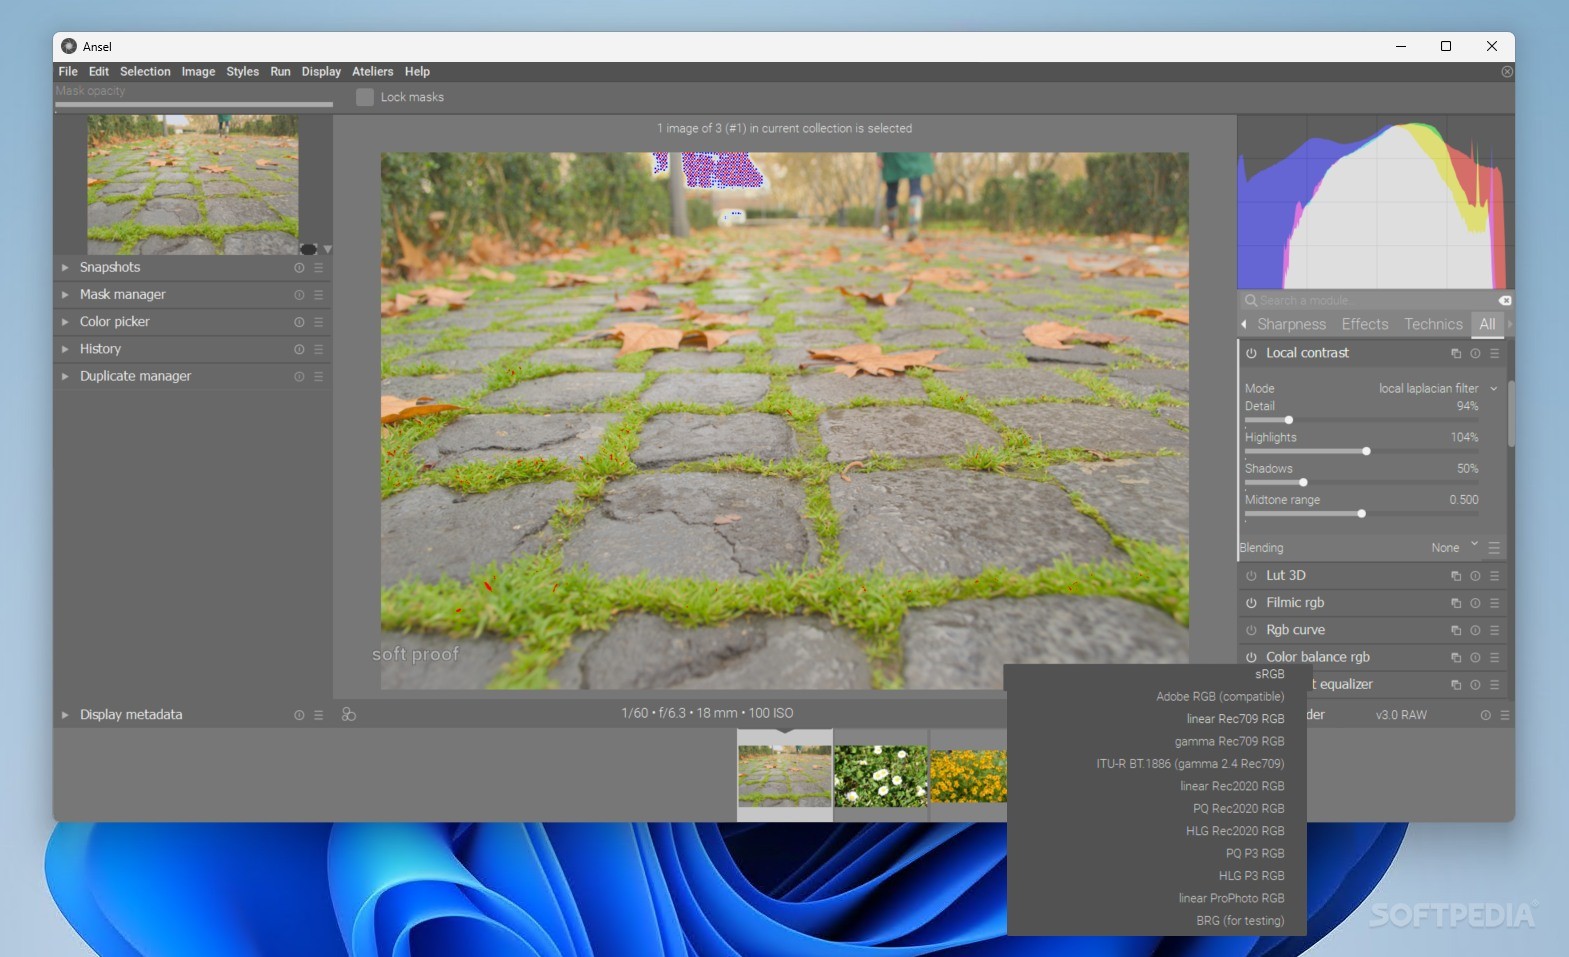Open presets menu of Duplicate manager panel
Screen dimensions: 1569x957
coord(318,376)
